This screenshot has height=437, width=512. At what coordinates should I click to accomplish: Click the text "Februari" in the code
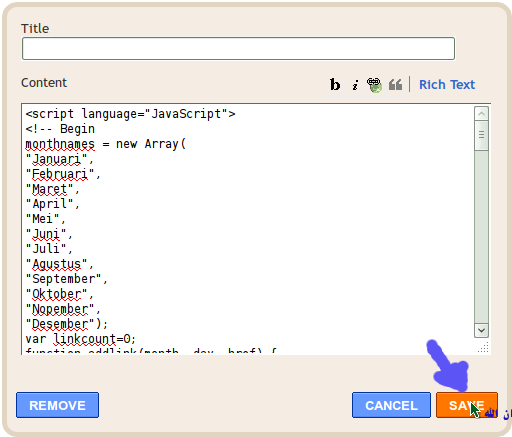[x=60, y=174]
